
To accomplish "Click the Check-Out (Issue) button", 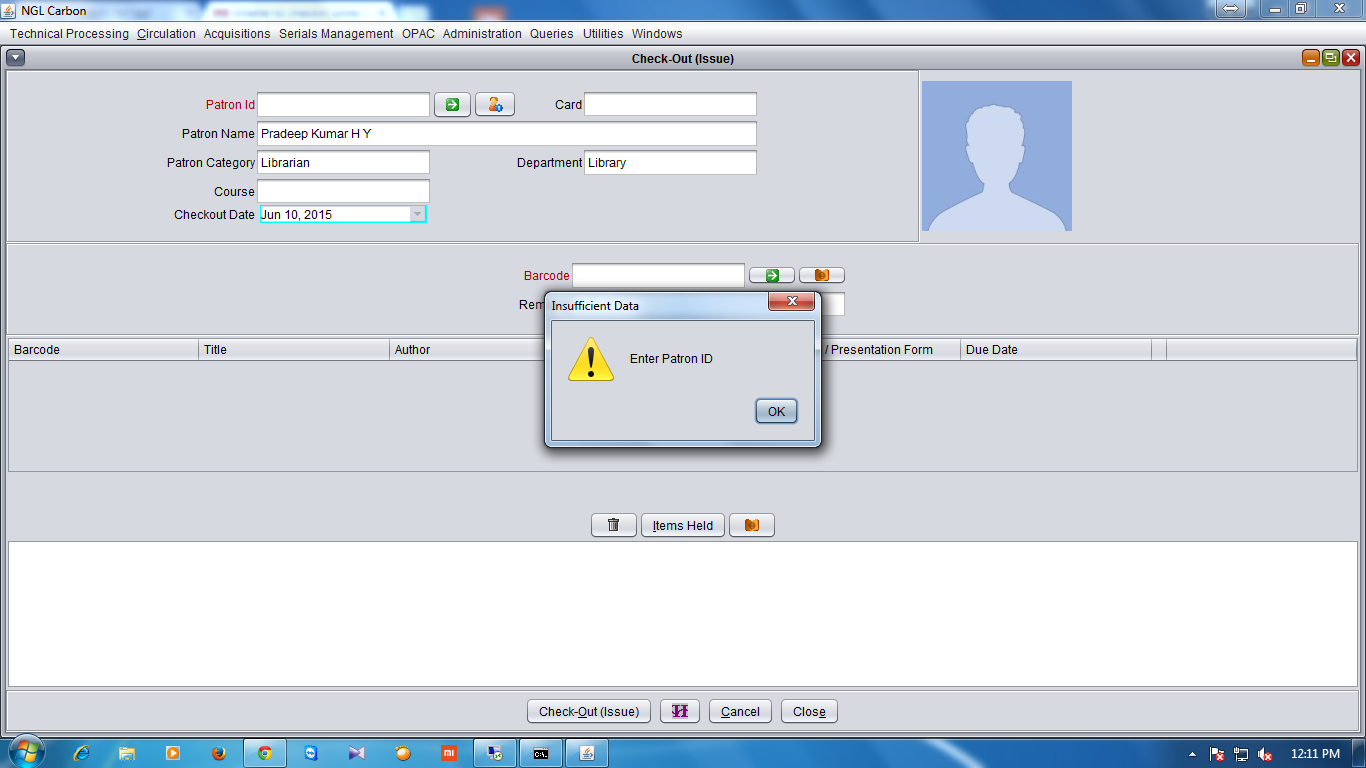I will [x=589, y=711].
